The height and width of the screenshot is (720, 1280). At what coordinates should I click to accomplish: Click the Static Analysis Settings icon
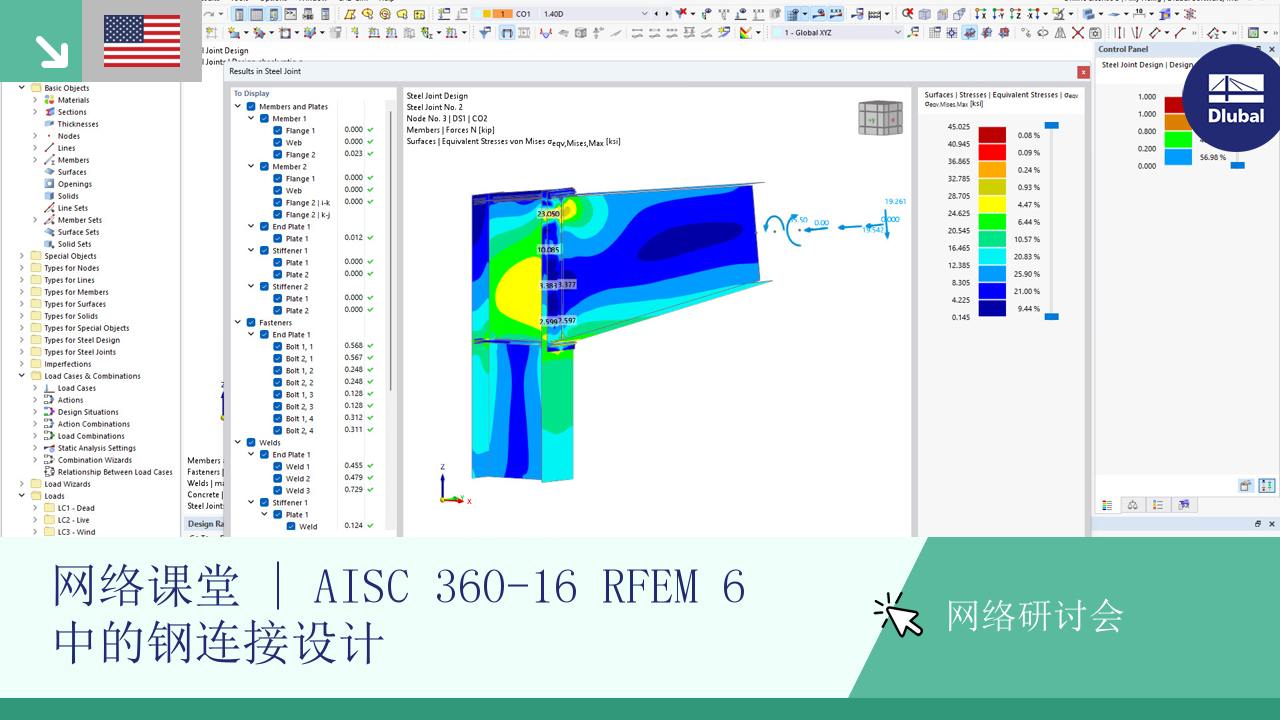49,448
